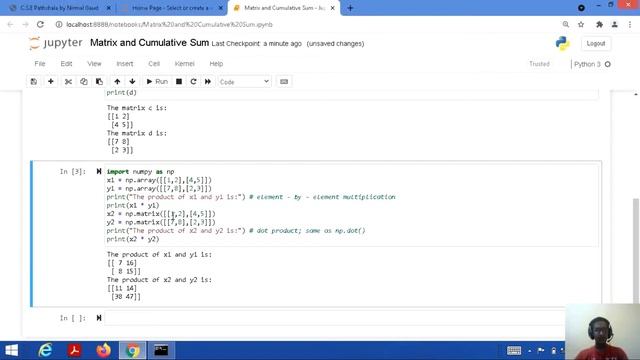The height and width of the screenshot is (360, 640).
Task: Bookmark this page with star icon
Action: 581,24
